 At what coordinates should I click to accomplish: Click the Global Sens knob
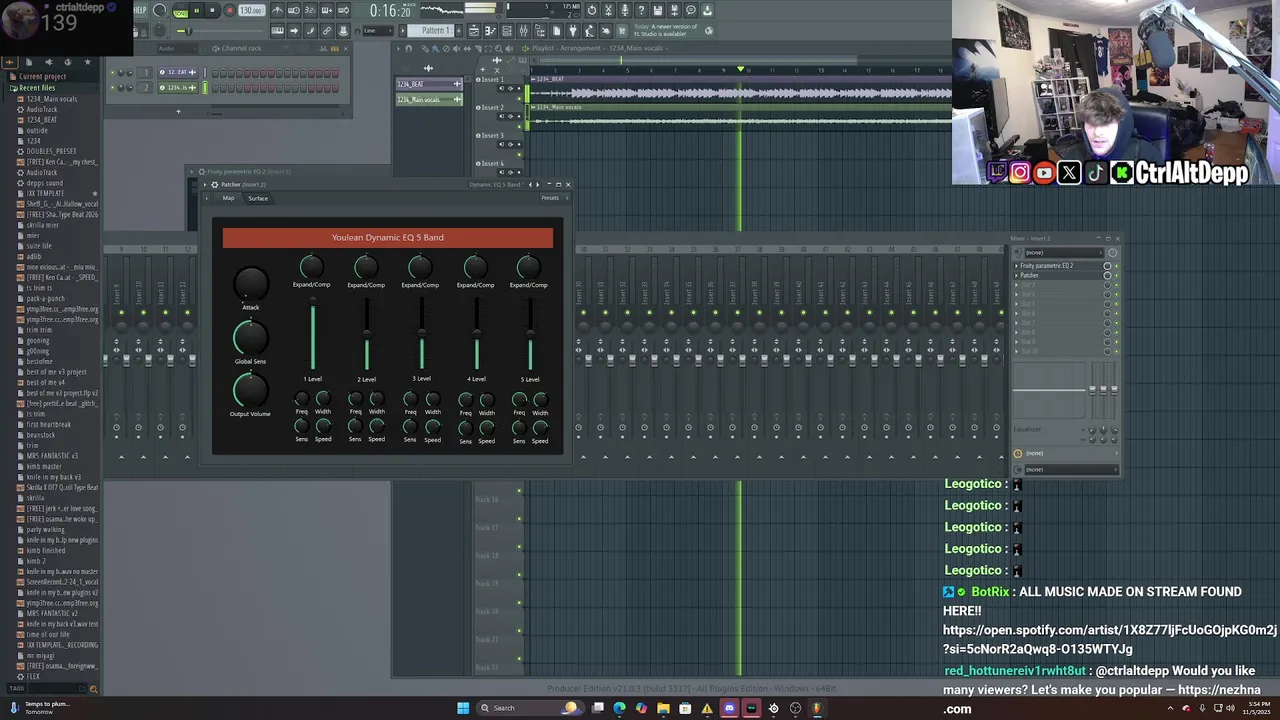(x=250, y=338)
